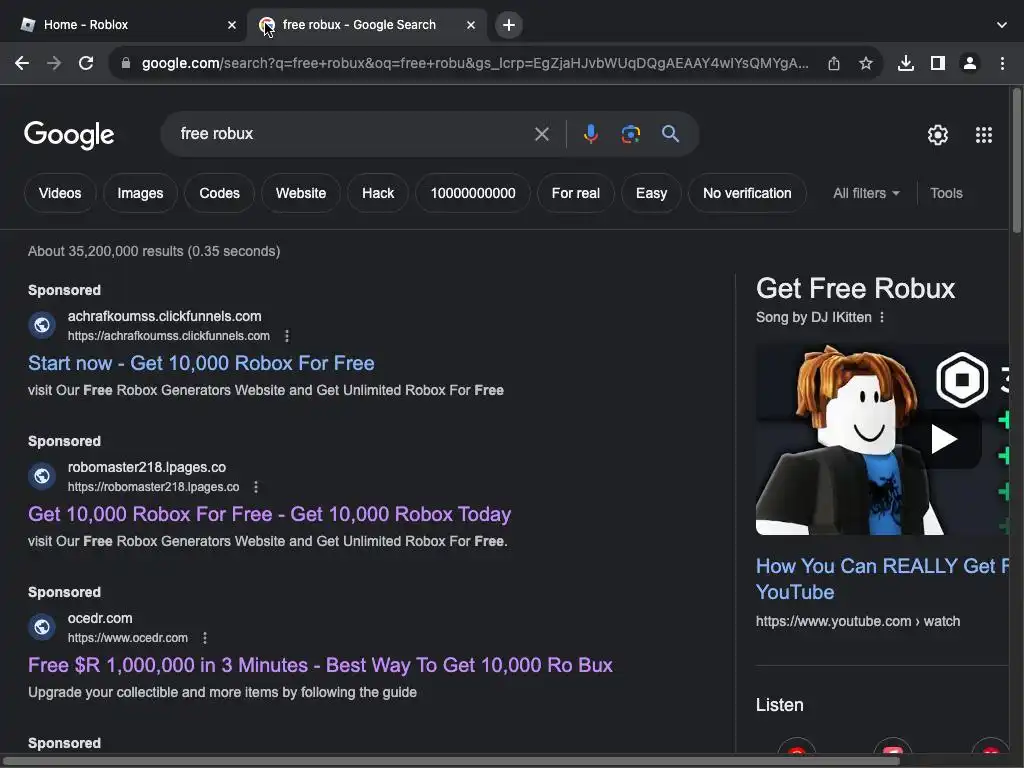
Task: Apply the No verification search chip
Action: tap(747, 193)
